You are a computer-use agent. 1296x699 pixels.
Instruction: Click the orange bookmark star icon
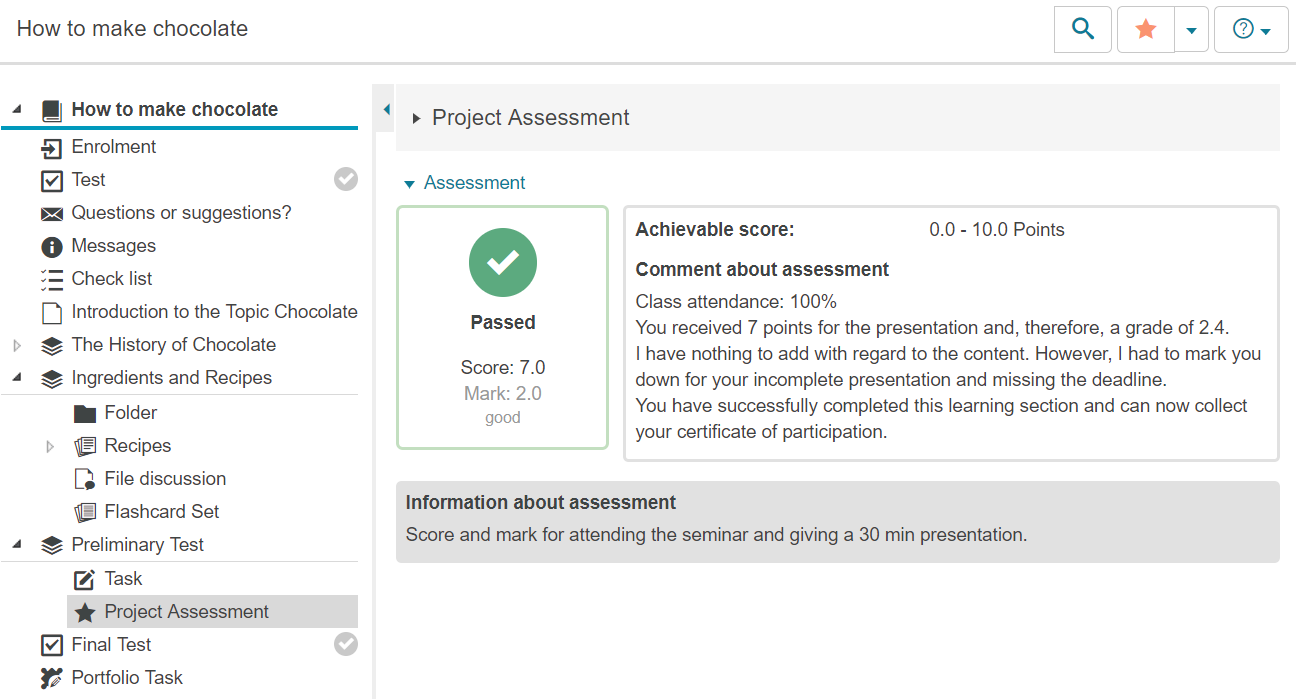tap(1146, 29)
